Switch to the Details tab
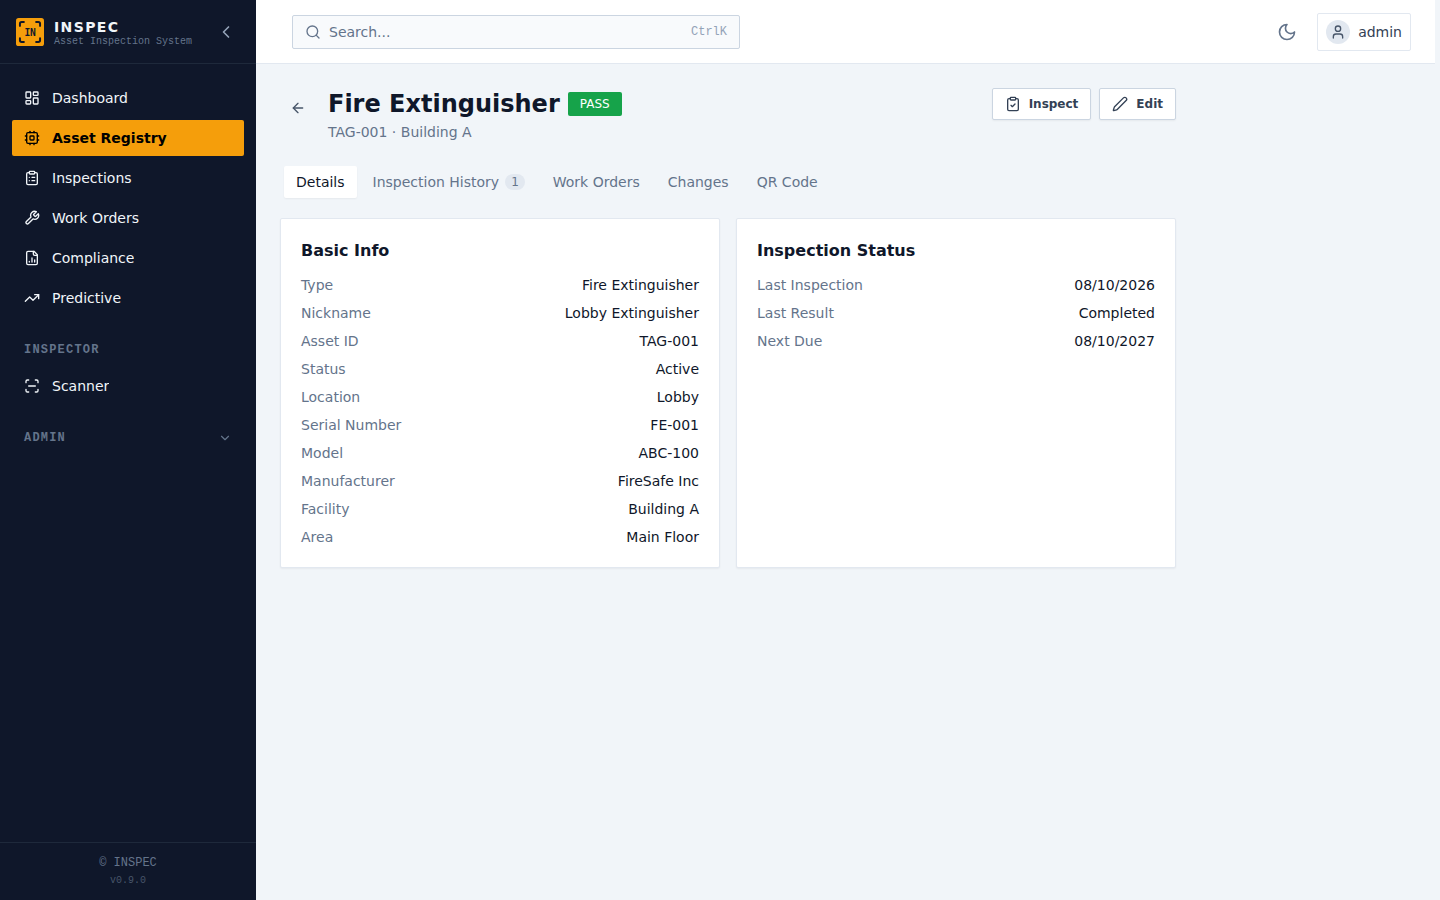1440x900 pixels. tap(320, 182)
